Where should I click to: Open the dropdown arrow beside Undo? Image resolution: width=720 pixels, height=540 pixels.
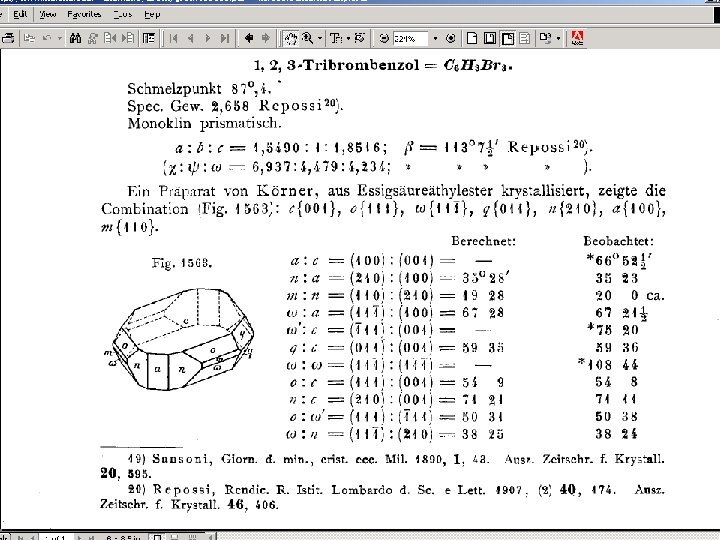59,38
